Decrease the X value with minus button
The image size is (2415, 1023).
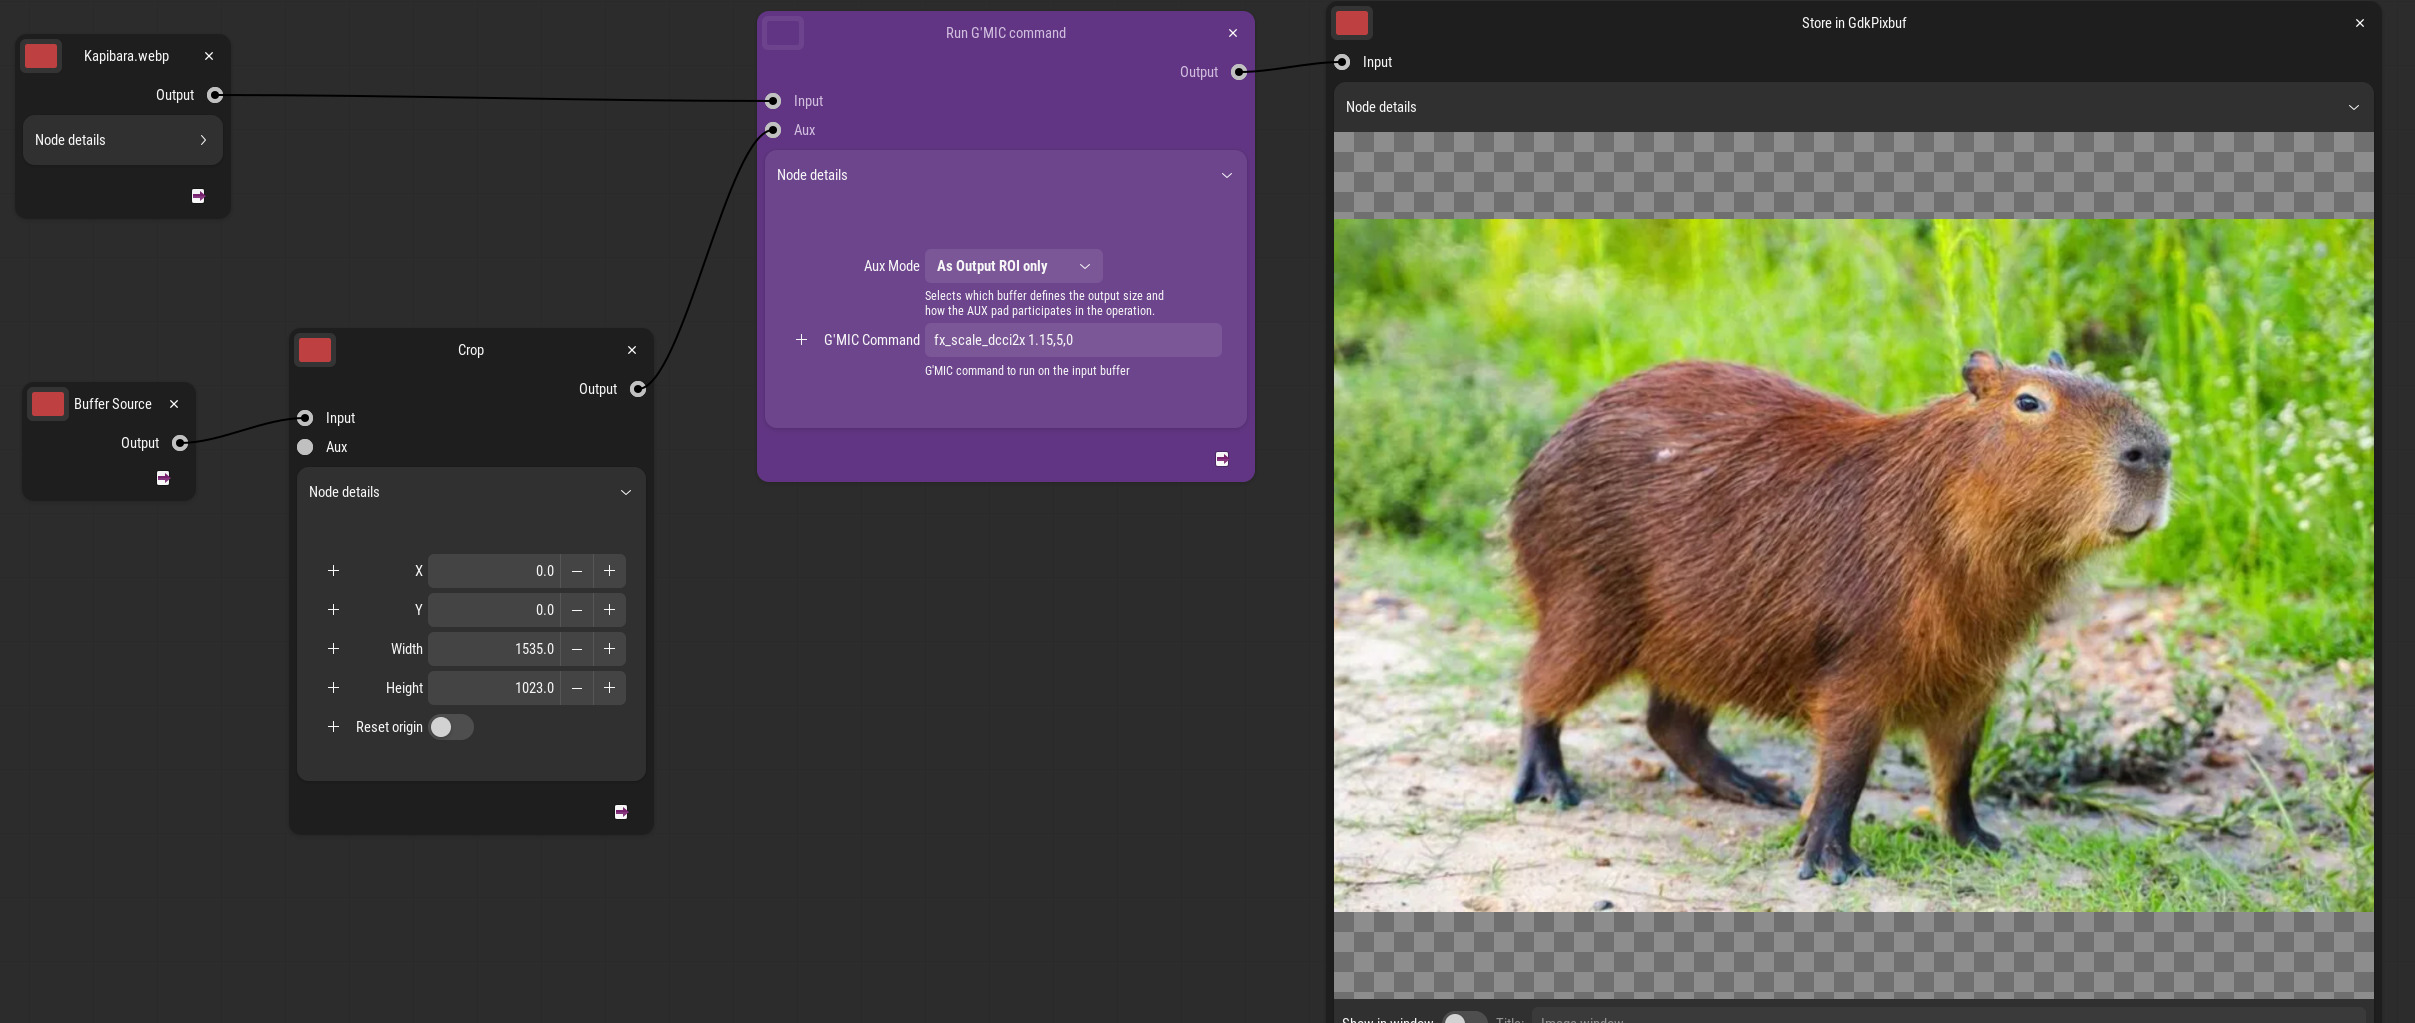tap(577, 571)
